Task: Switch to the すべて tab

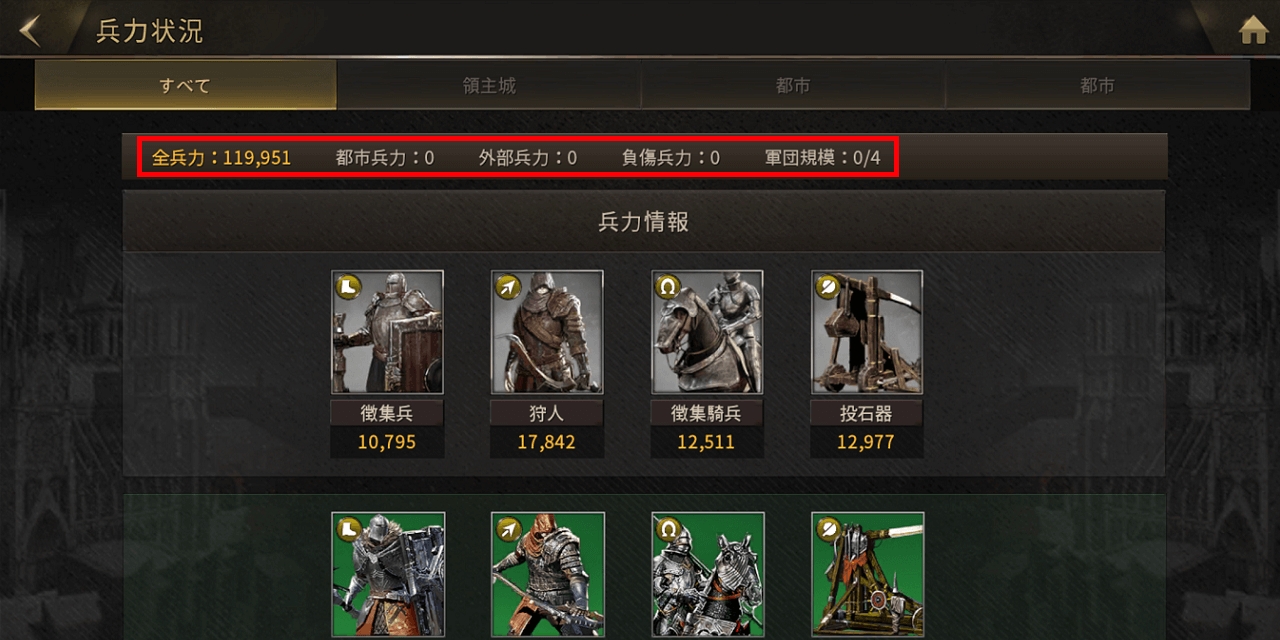Action: (x=186, y=85)
